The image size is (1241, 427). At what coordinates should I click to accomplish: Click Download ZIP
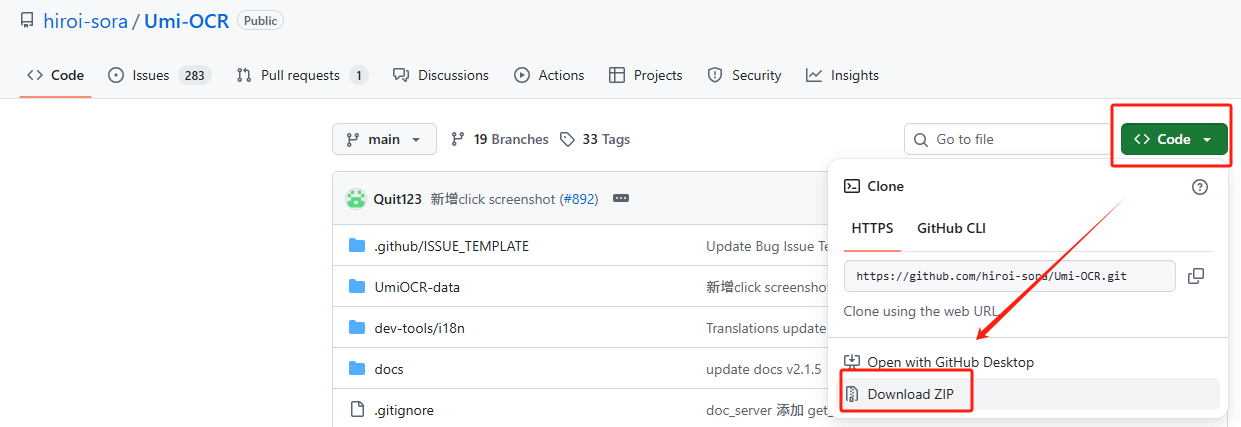coord(909,394)
